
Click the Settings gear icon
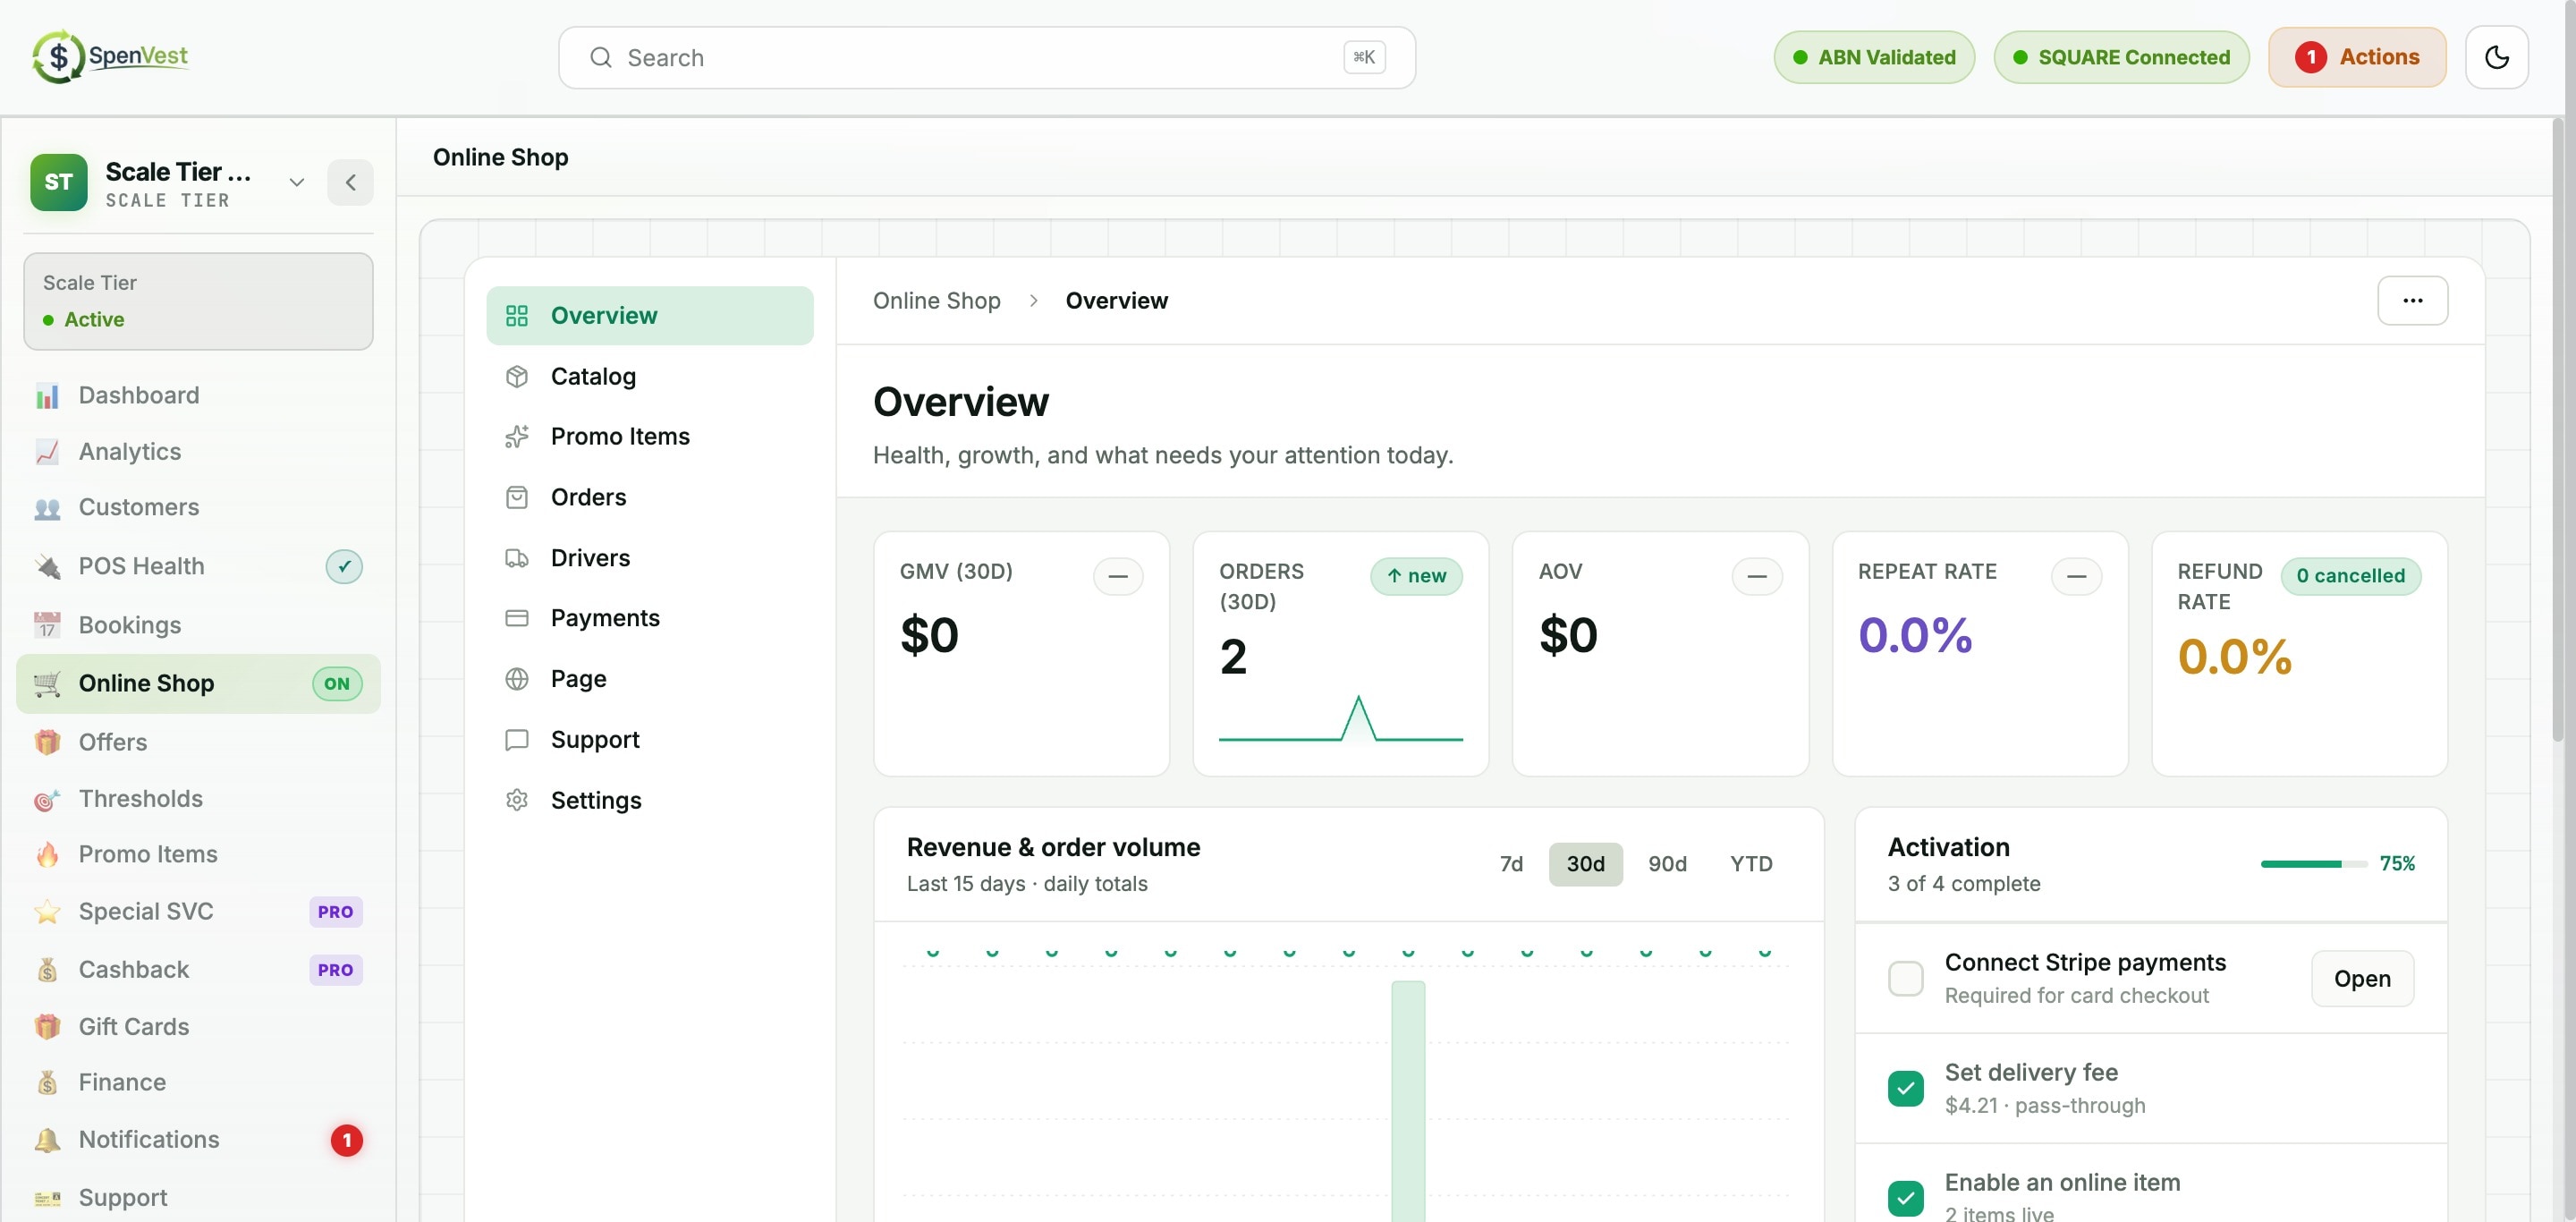[x=516, y=800]
